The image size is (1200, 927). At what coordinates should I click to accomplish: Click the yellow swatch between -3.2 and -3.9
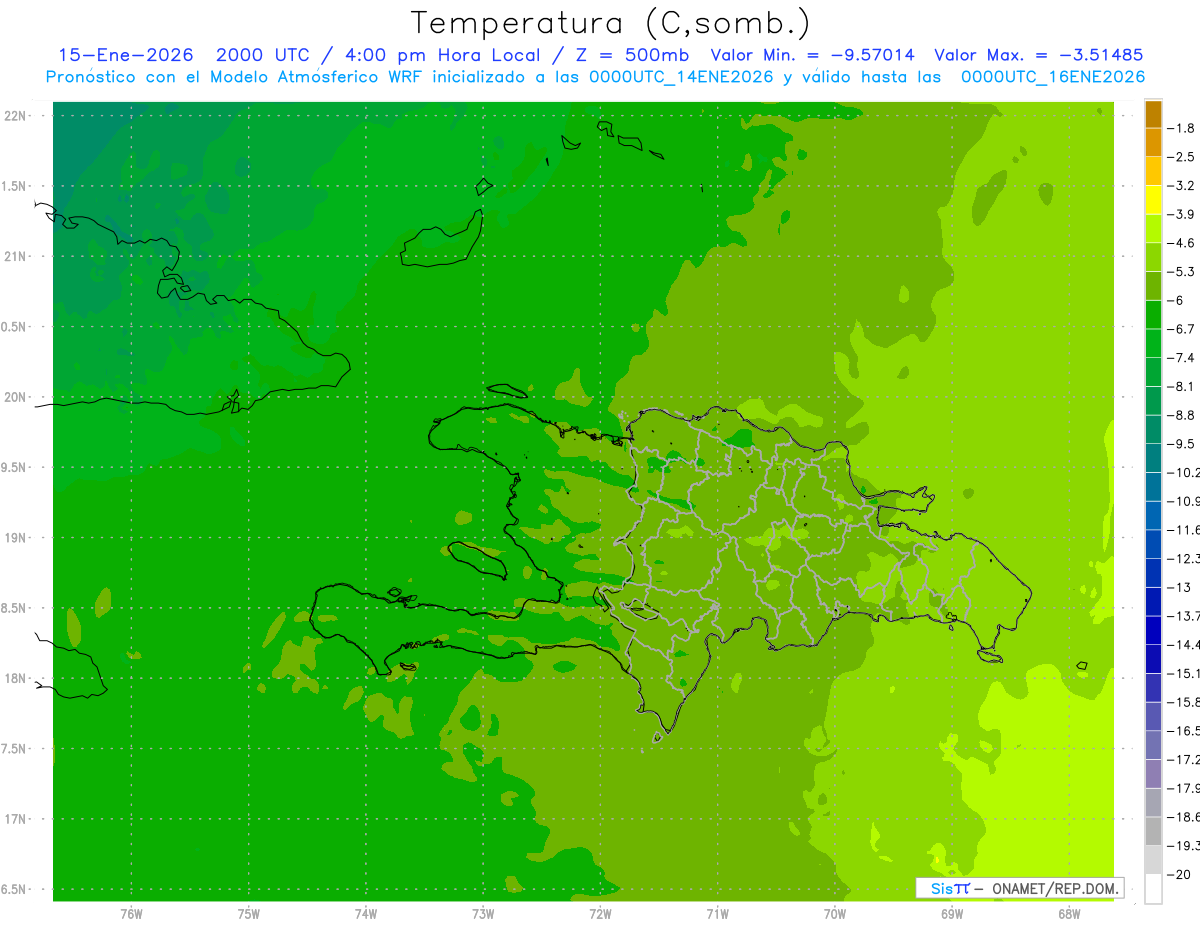tap(1153, 200)
